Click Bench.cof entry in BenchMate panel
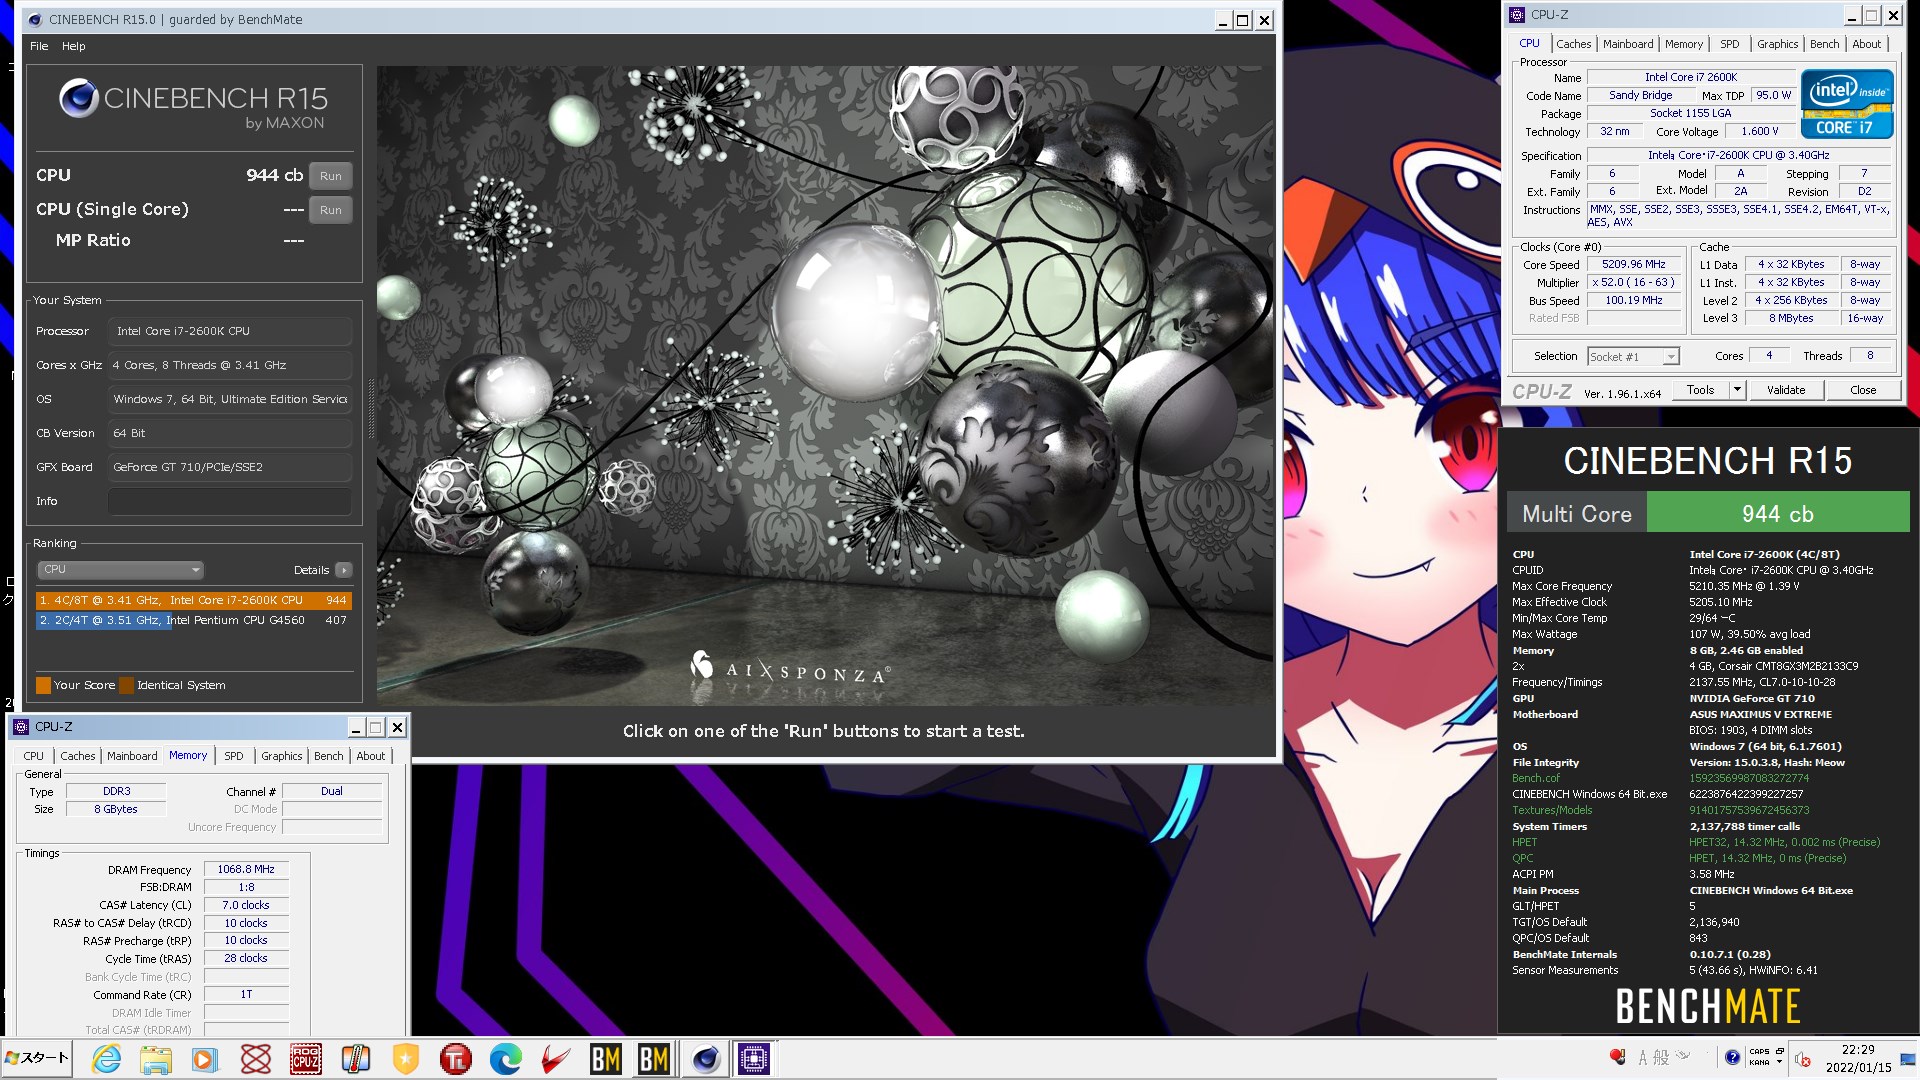 pos(1535,778)
